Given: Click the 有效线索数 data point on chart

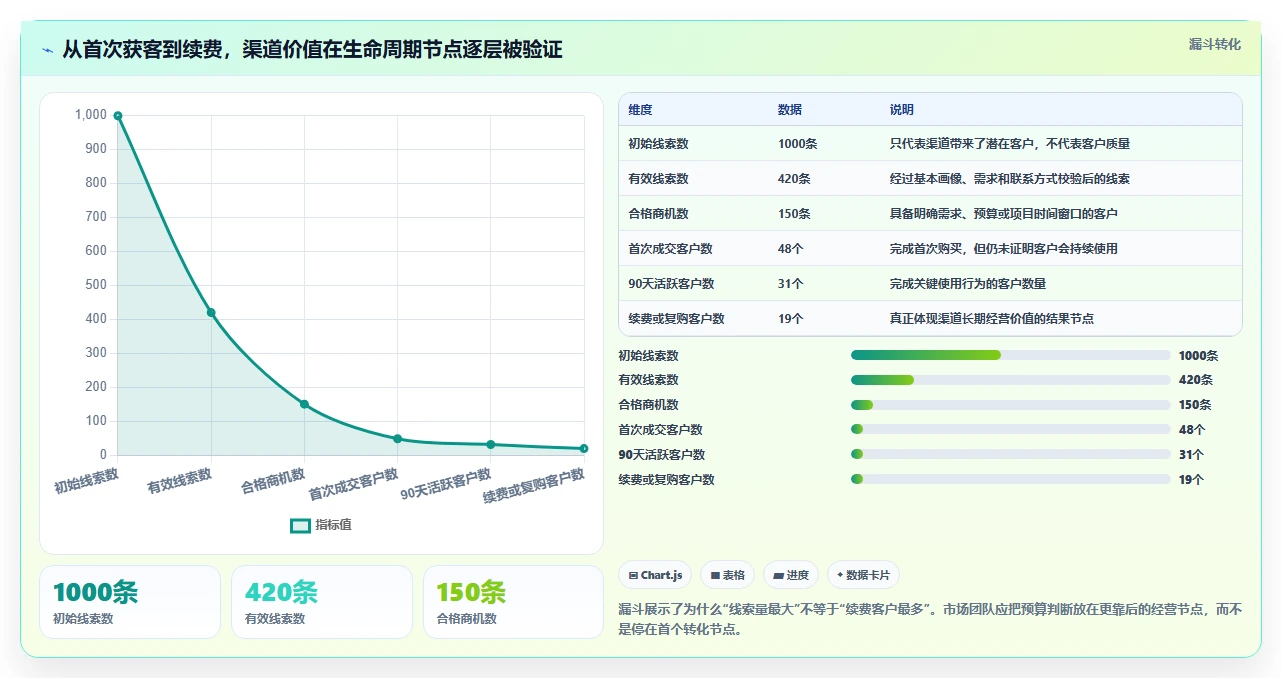Looking at the screenshot, I should pyautogui.click(x=211, y=312).
